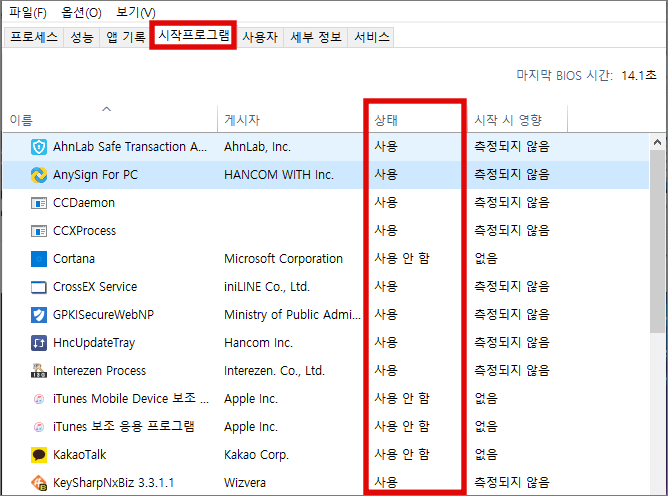
Task: Click the Interezen Process icon
Action: pyautogui.click(x=39, y=371)
